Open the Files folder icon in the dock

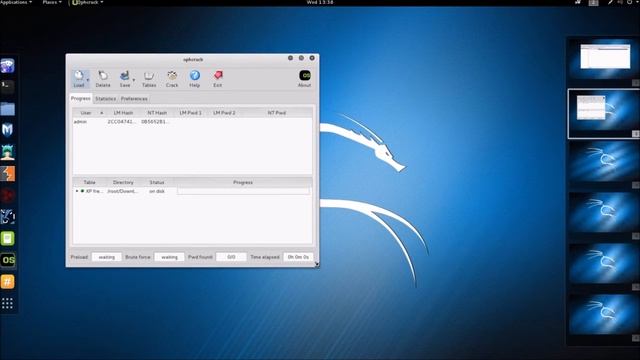tap(7, 109)
